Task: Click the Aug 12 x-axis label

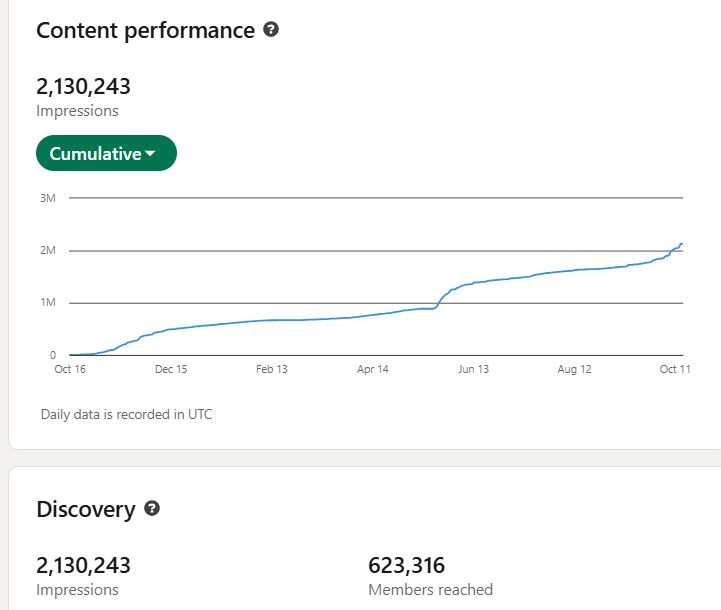Action: [574, 369]
